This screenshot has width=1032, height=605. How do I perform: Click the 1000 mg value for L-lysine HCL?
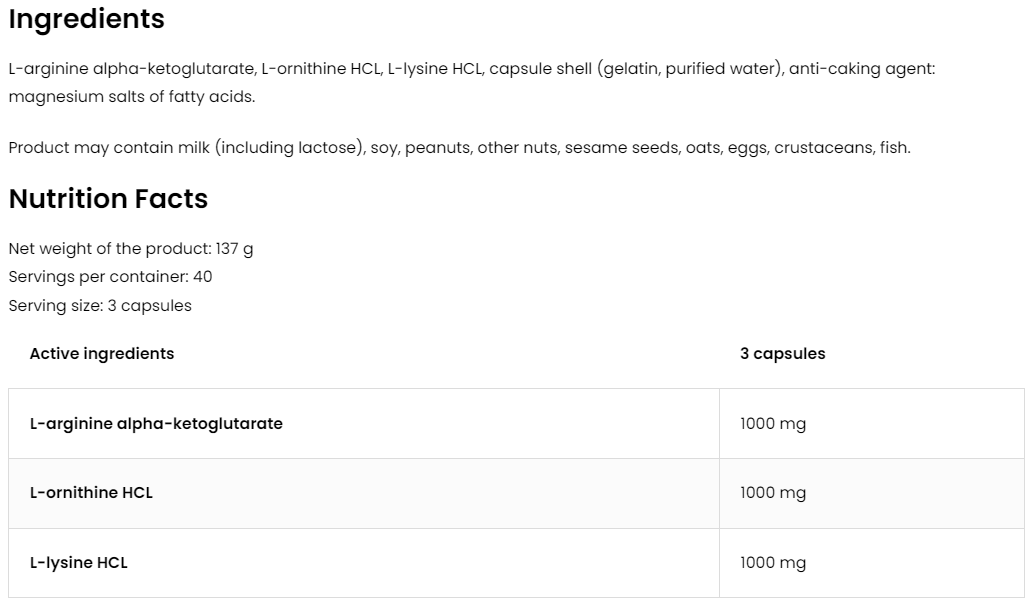(772, 563)
